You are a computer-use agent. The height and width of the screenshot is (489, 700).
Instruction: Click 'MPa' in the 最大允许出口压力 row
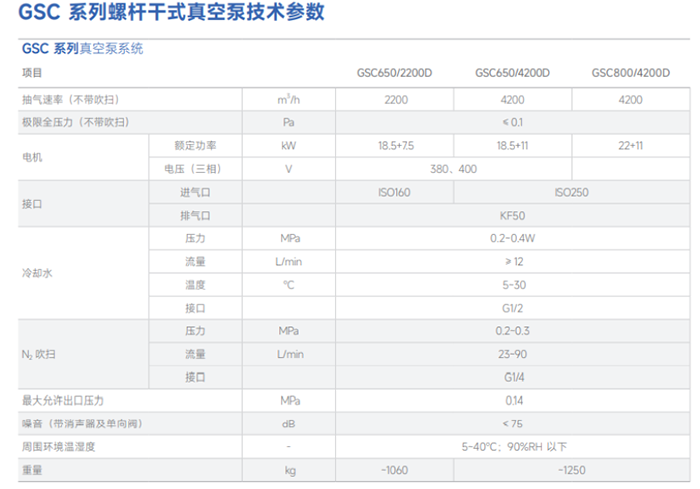coord(290,401)
